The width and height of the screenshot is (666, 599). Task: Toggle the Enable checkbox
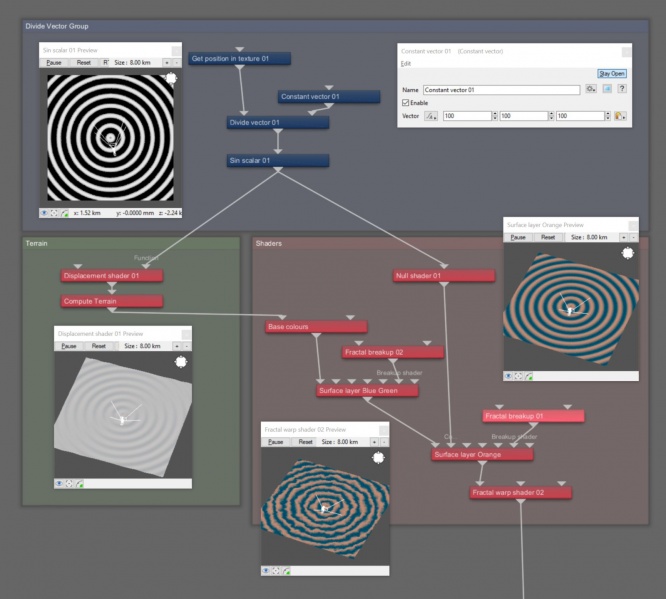[x=406, y=103]
